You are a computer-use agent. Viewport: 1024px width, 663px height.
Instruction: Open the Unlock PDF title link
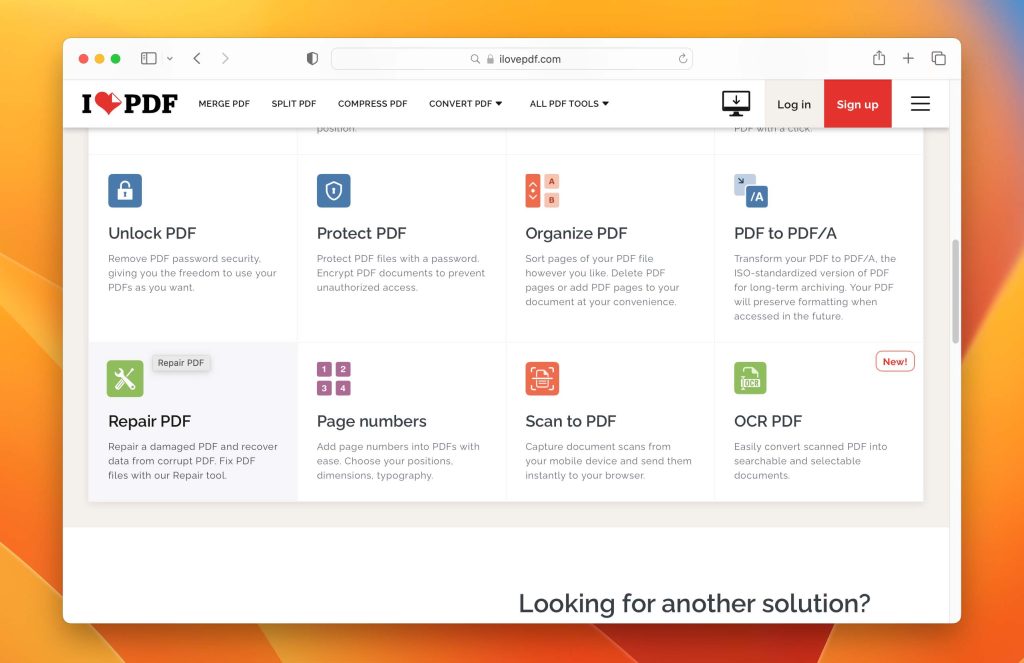point(152,233)
